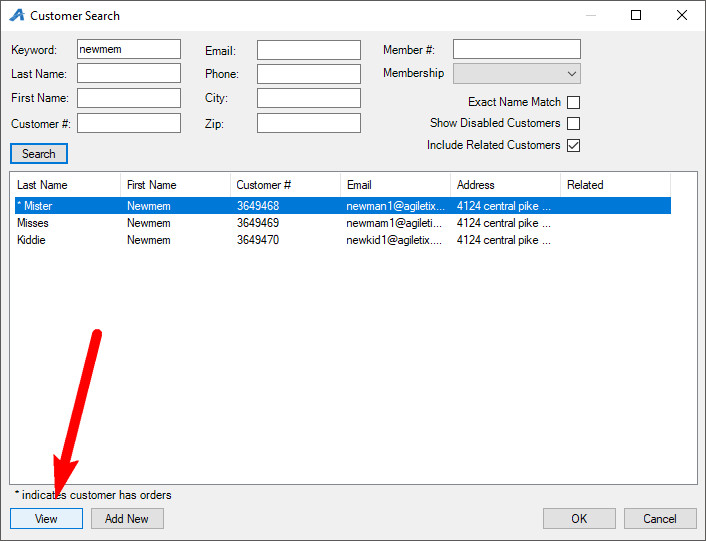Click the Phone input field
Screen dimensions: 706x541
click(309, 74)
